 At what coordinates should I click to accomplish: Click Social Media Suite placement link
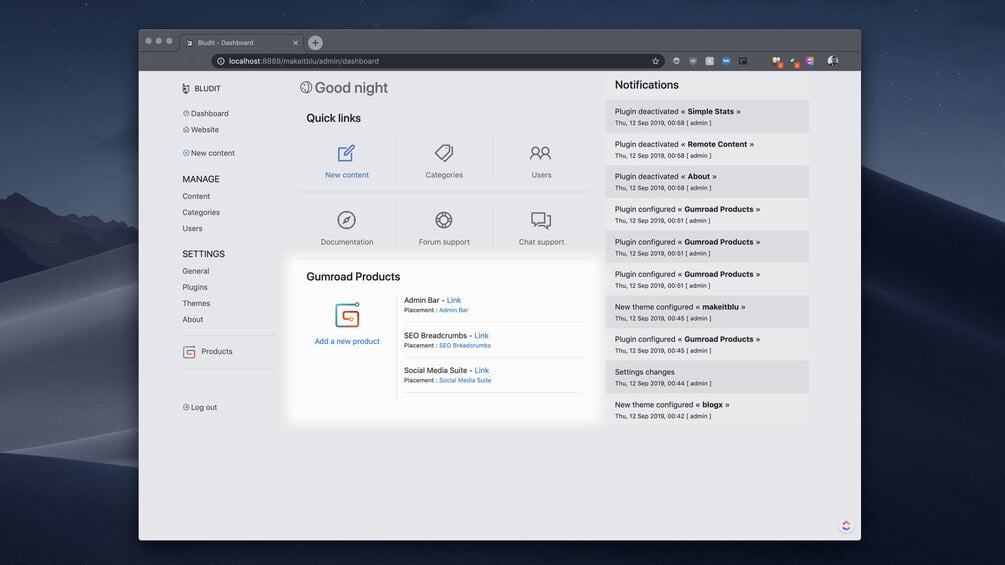pyautogui.click(x=465, y=381)
